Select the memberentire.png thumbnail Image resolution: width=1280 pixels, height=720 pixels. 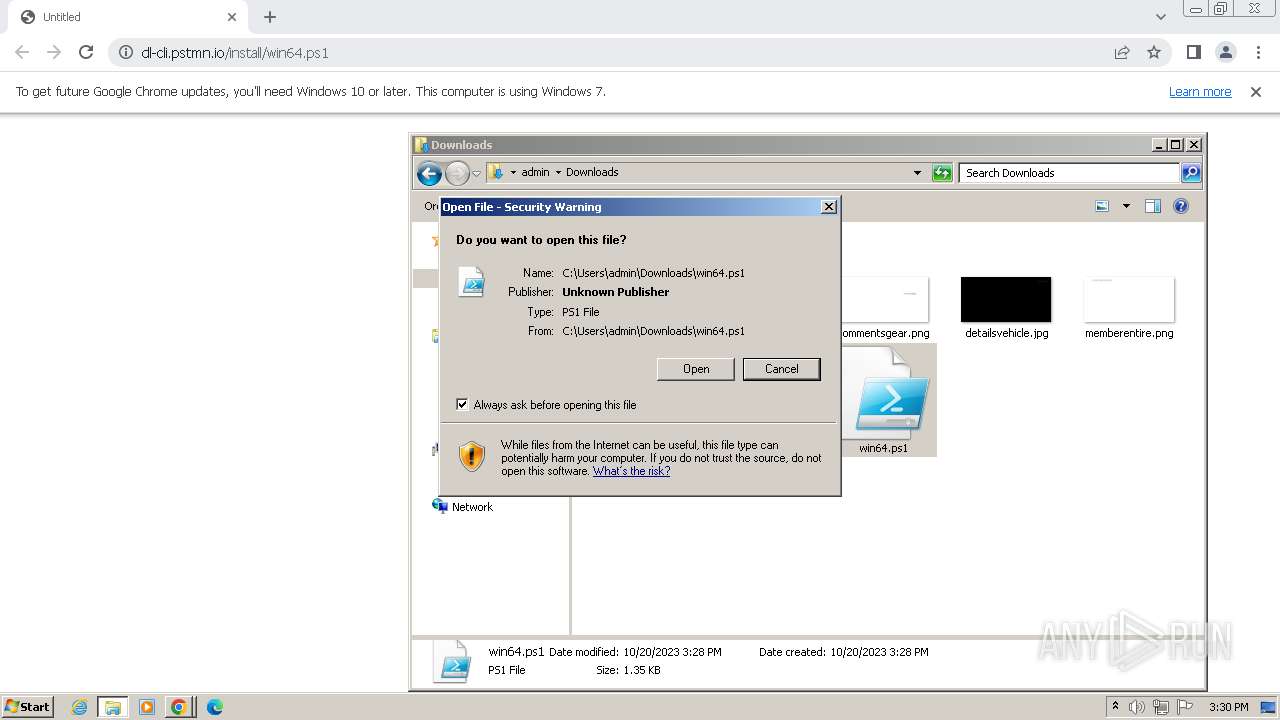[x=1129, y=300]
